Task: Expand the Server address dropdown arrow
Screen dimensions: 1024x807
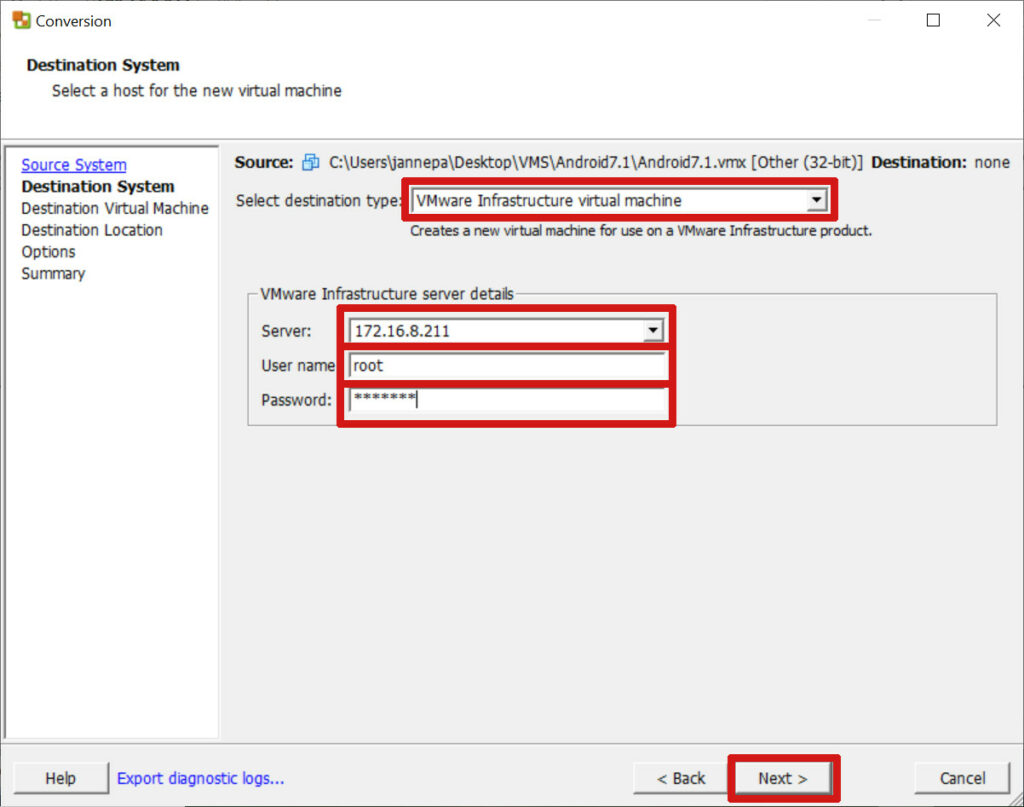Action: tap(653, 330)
